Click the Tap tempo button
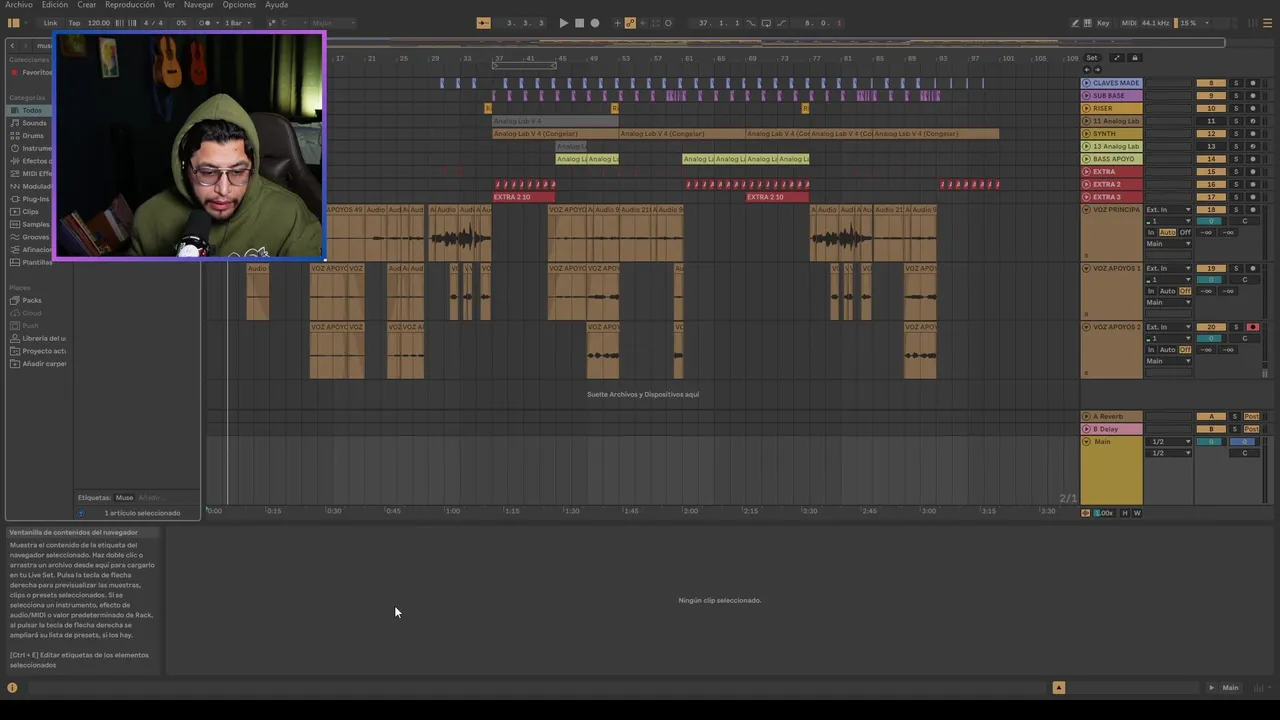1280x720 pixels. (x=74, y=23)
